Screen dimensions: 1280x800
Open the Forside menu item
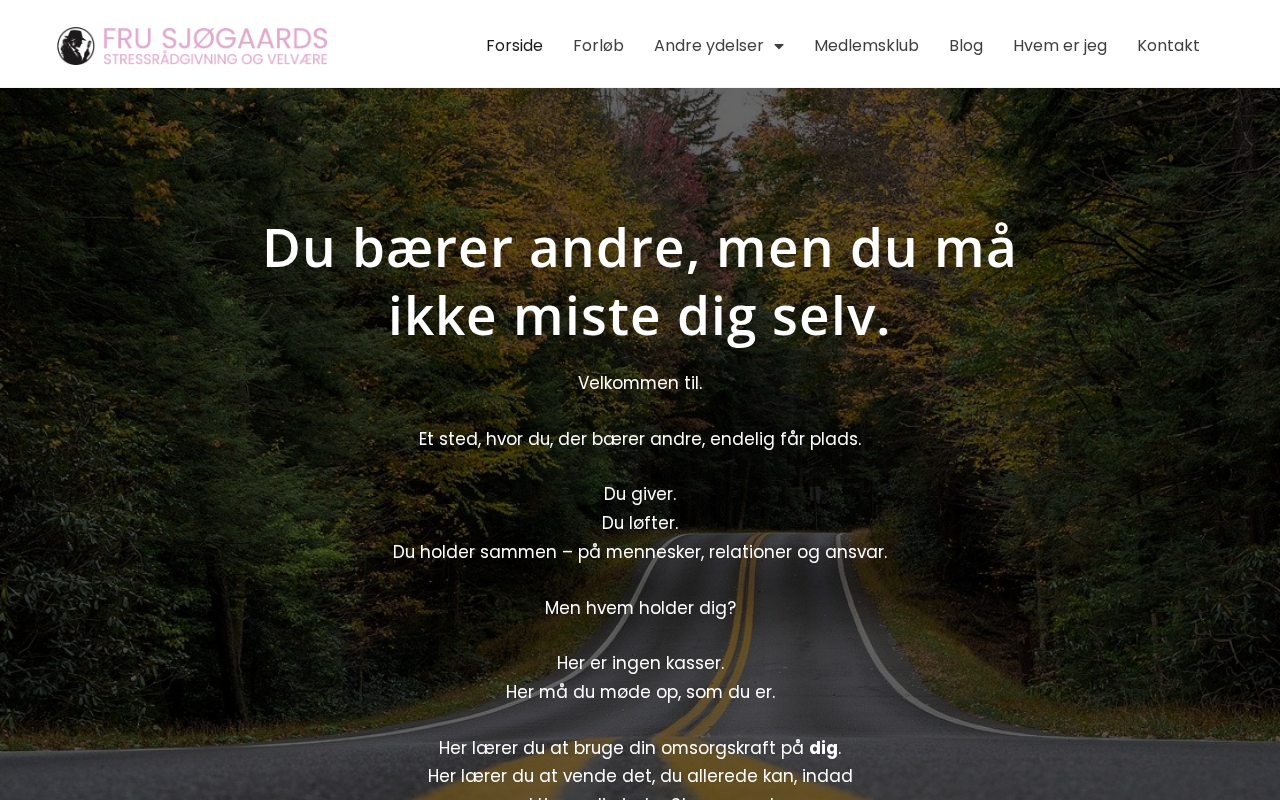(x=514, y=46)
